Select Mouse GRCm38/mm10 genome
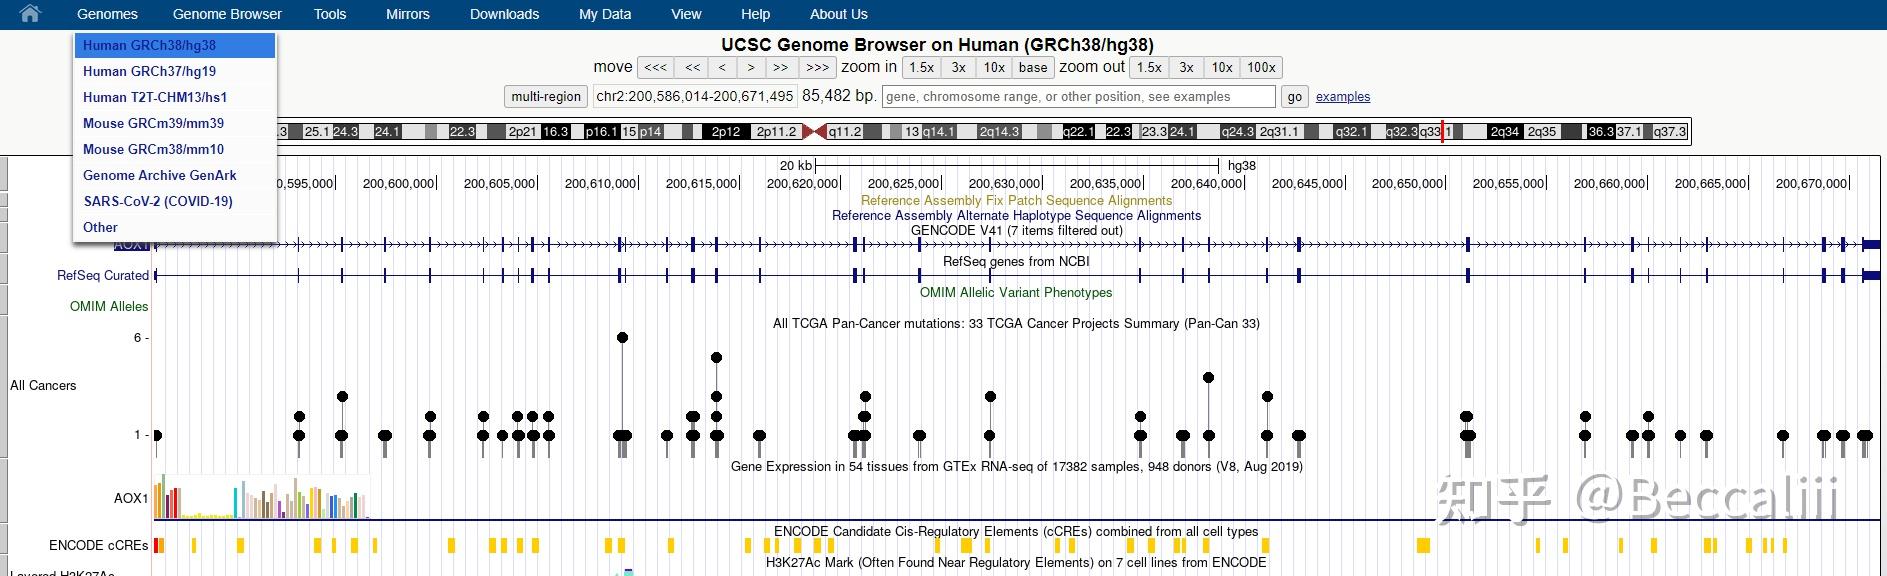 175,149
